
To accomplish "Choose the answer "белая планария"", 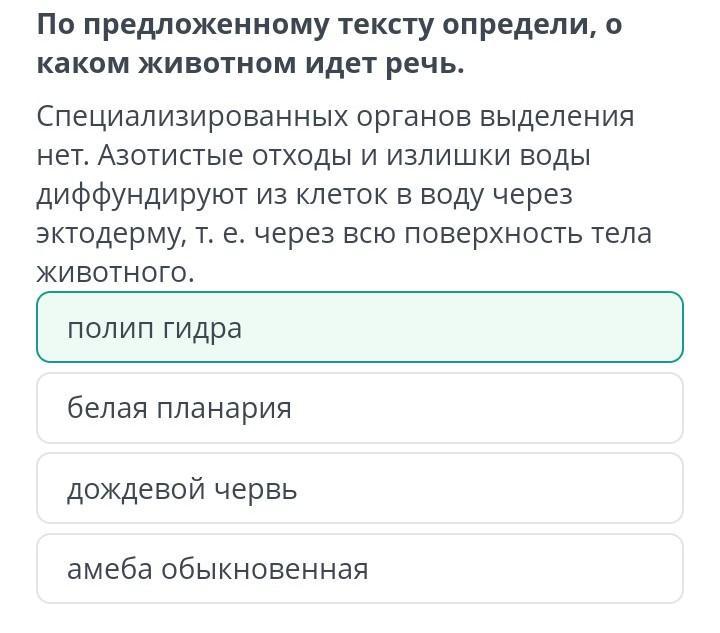I will pos(359,408).
